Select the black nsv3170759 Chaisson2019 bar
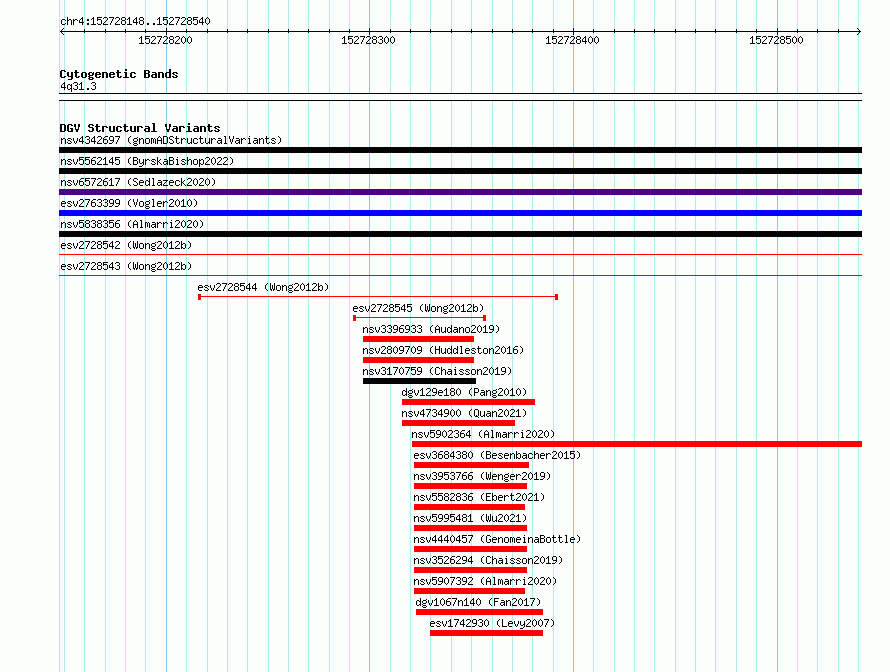The height and width of the screenshot is (672, 890). point(419,381)
